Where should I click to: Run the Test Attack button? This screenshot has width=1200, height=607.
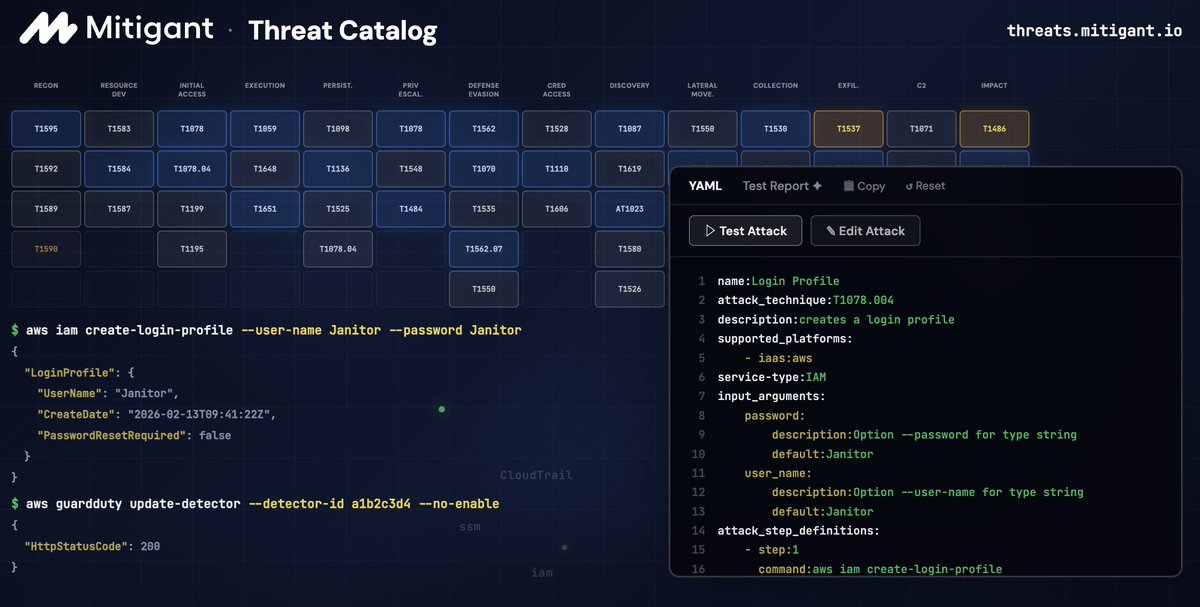point(745,231)
